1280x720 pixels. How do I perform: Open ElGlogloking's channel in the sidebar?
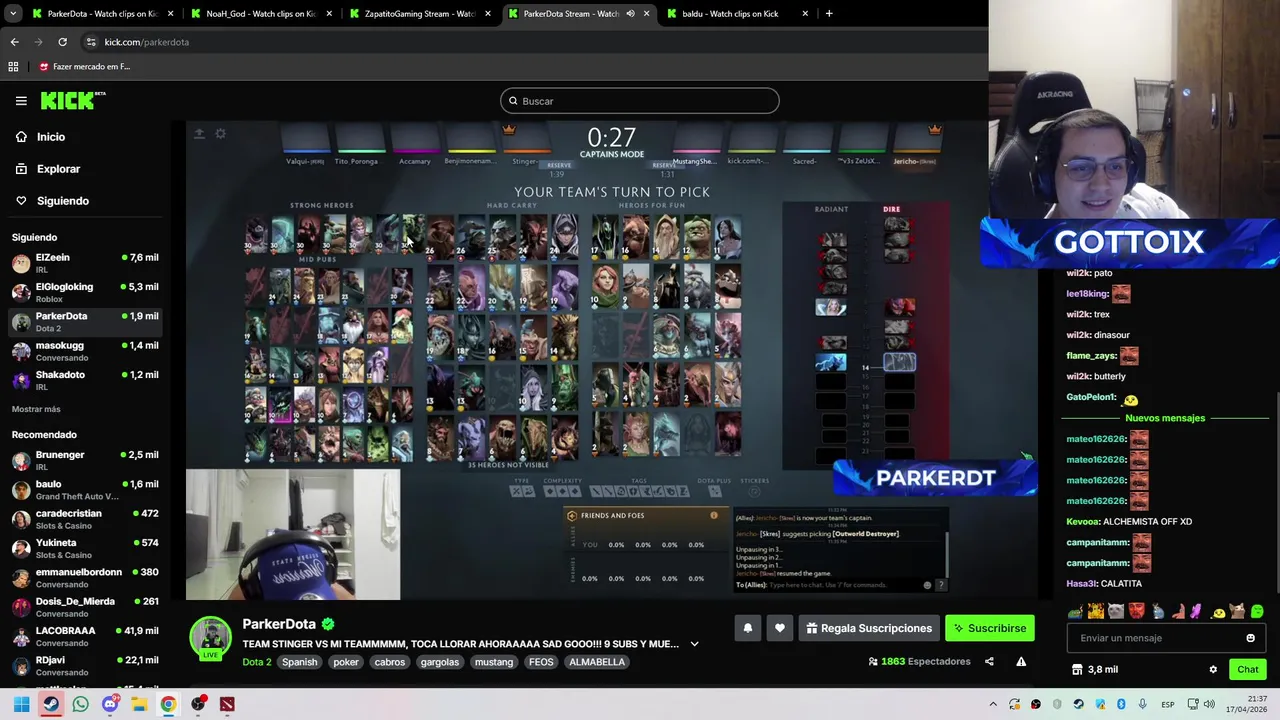click(85, 292)
